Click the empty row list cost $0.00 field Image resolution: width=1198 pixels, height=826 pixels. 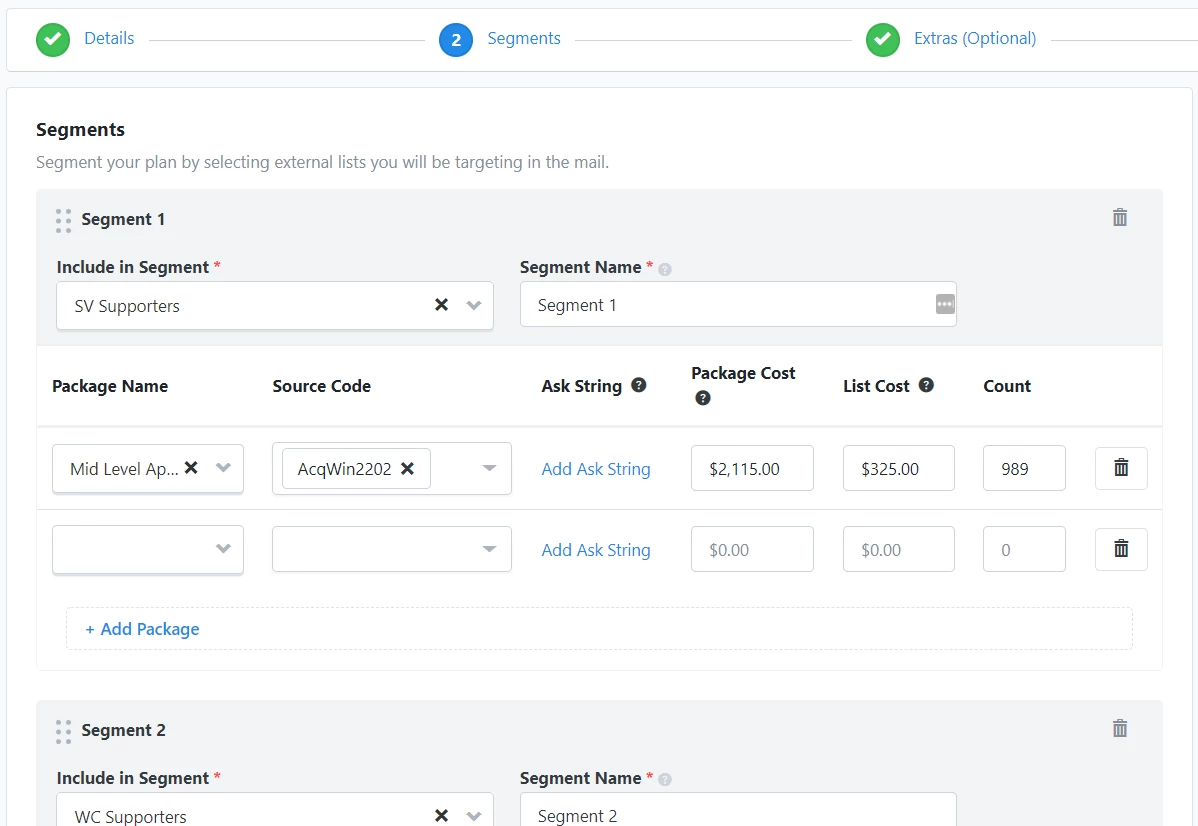(x=898, y=549)
